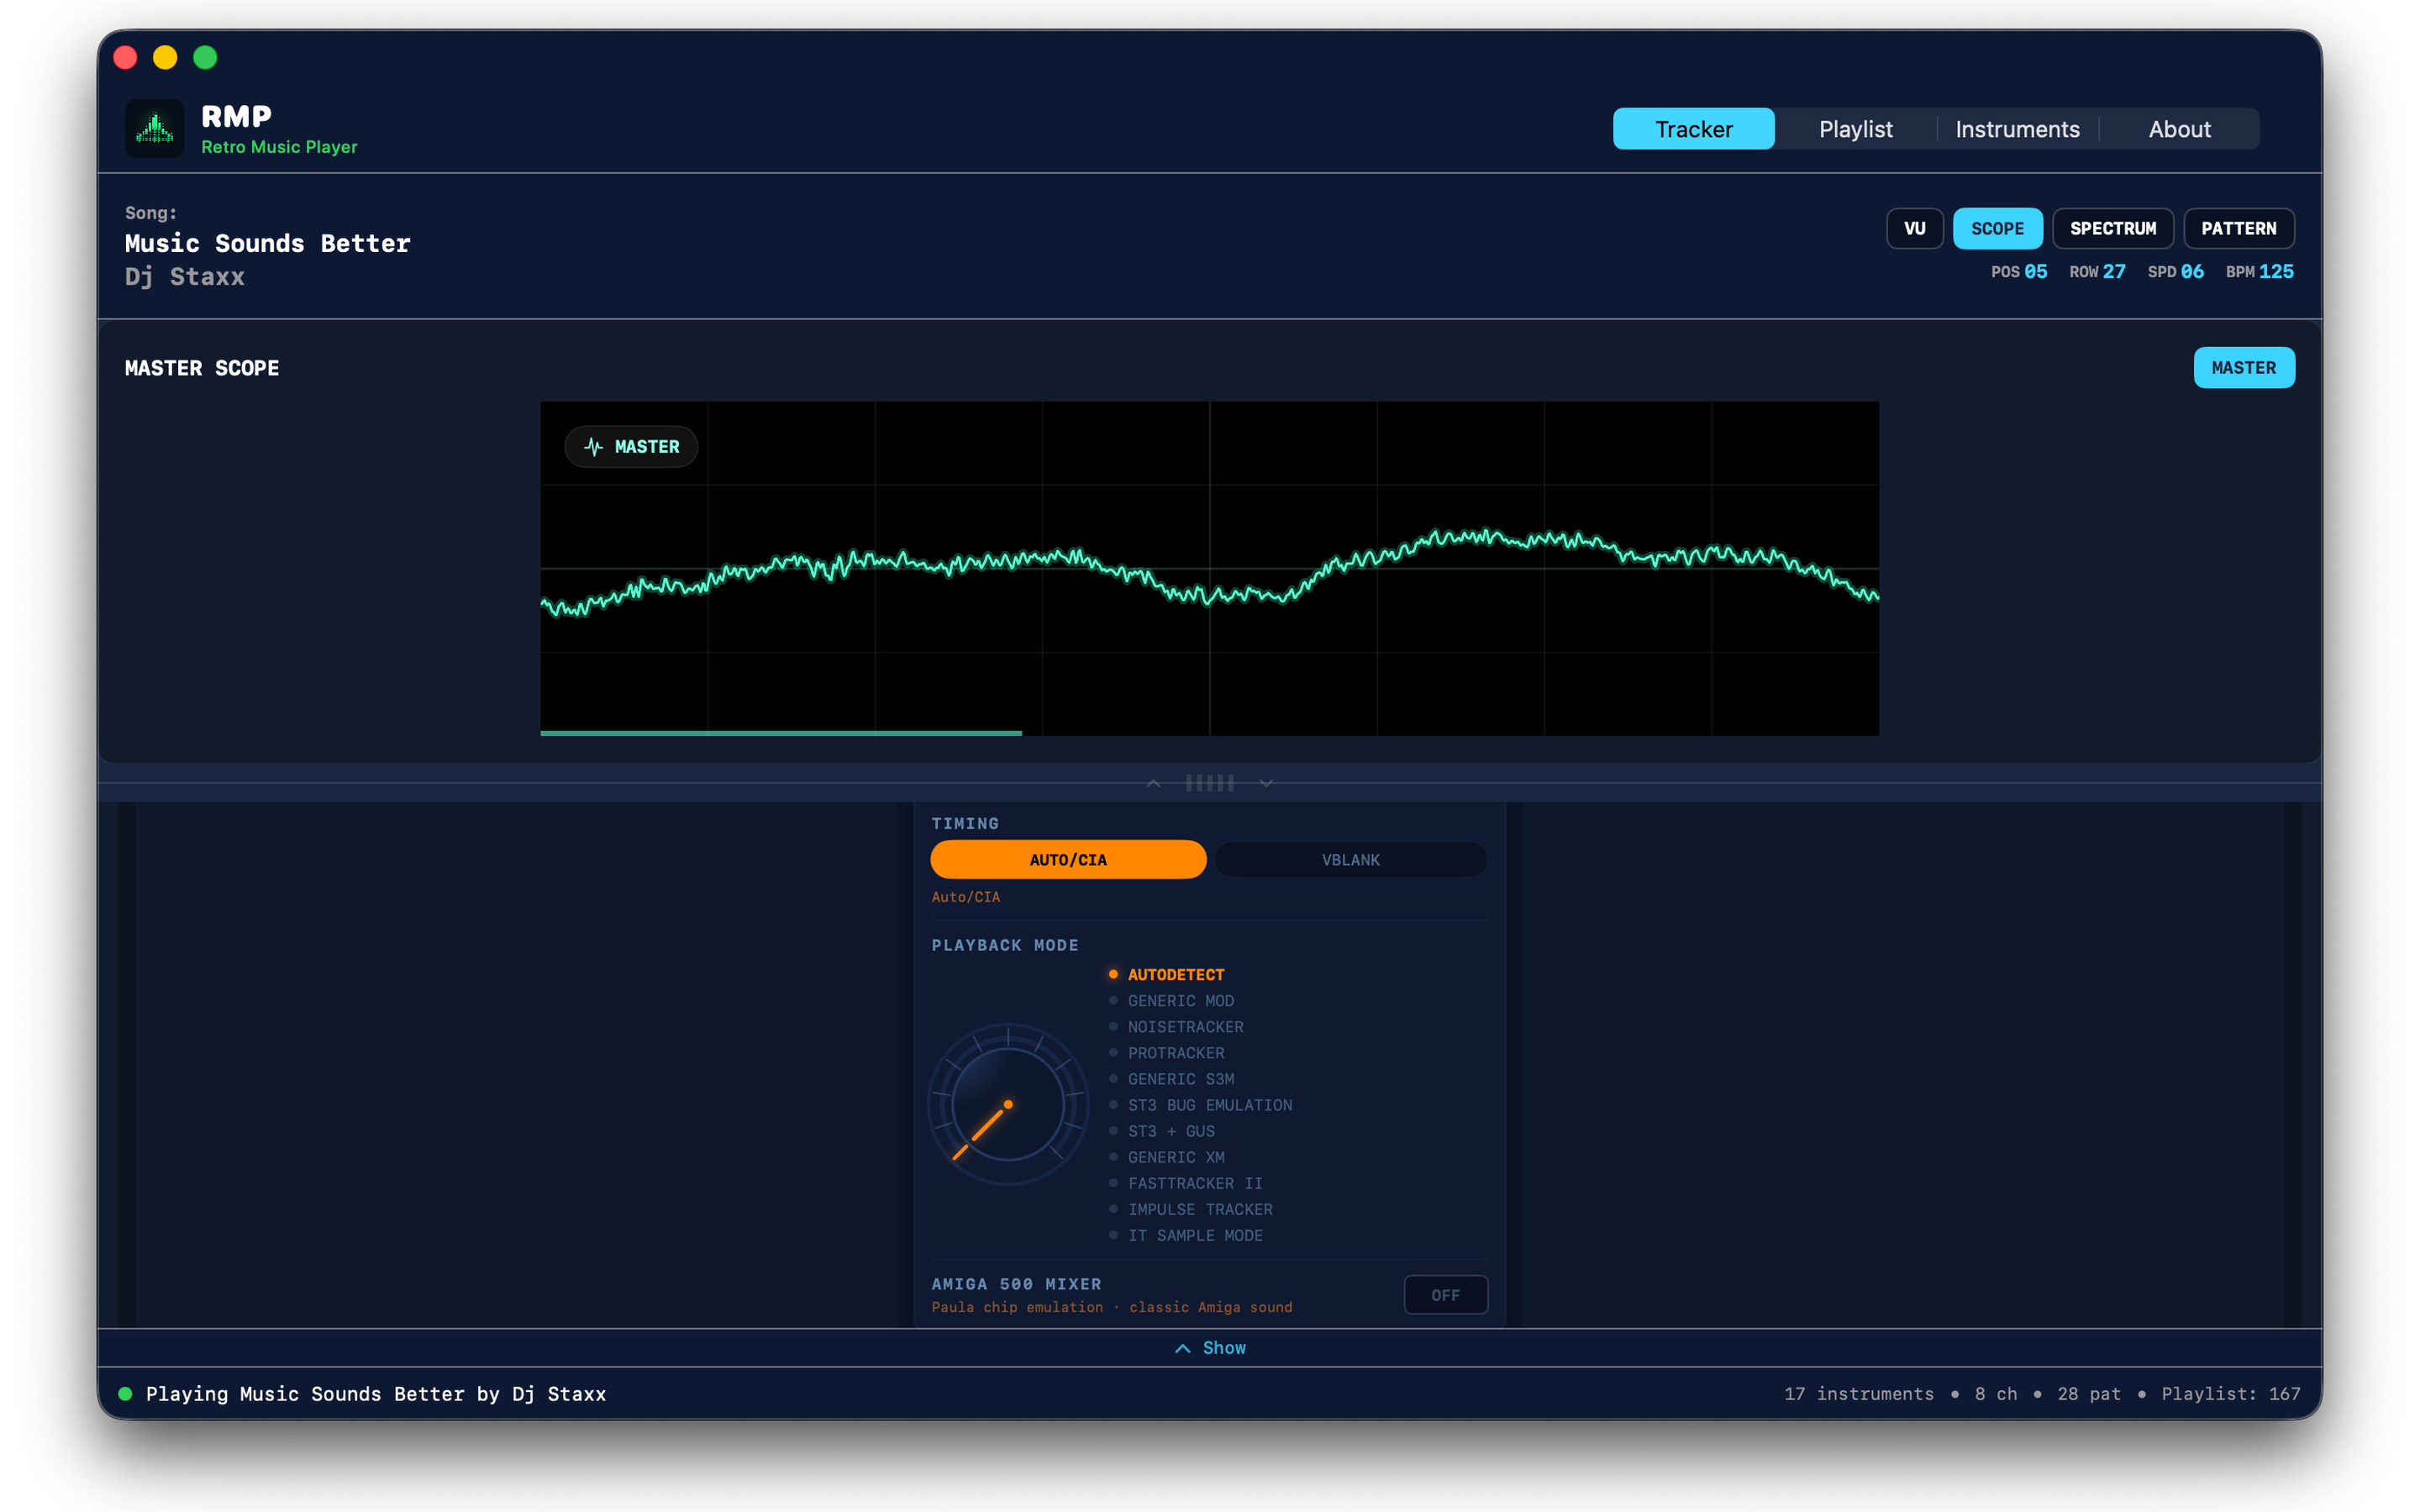Click the MASTER scope mode button
Screen dimensions: 2420x1512
[2243, 368]
